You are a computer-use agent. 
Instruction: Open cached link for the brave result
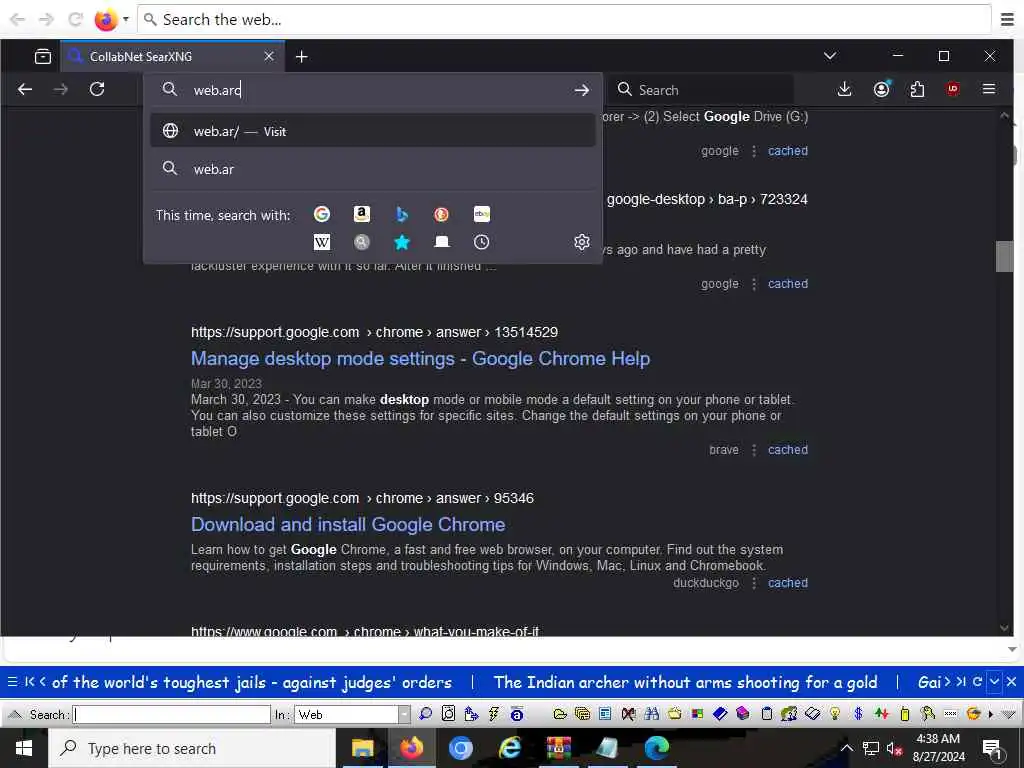pyautogui.click(x=788, y=449)
